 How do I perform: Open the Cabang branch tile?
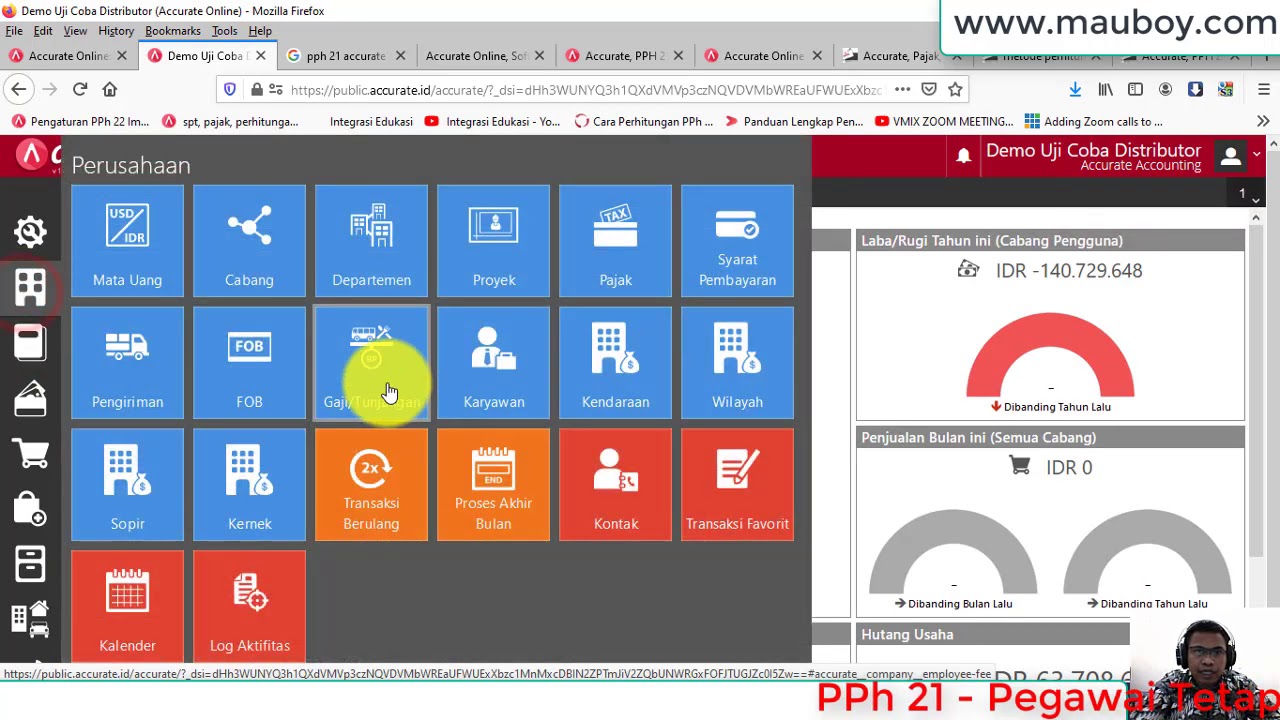[x=249, y=241]
